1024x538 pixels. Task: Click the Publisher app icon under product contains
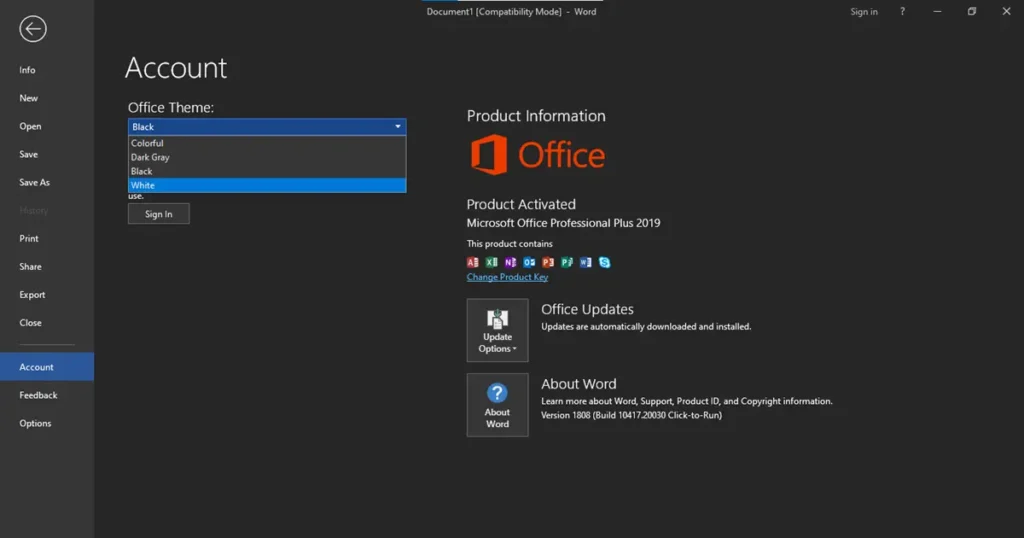[x=567, y=262]
